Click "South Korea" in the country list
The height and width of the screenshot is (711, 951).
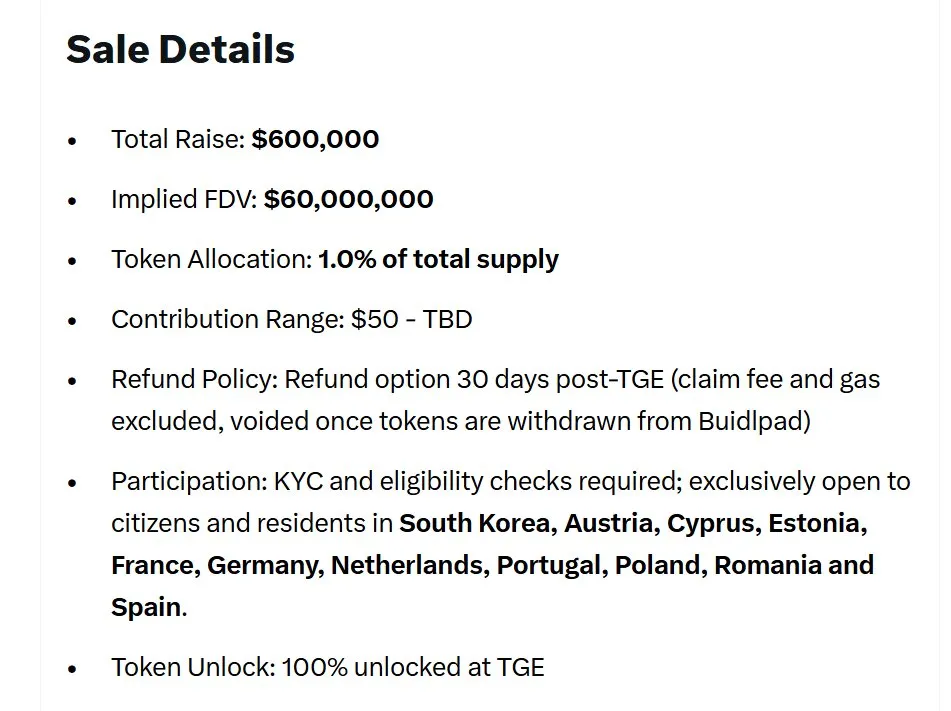point(477,523)
